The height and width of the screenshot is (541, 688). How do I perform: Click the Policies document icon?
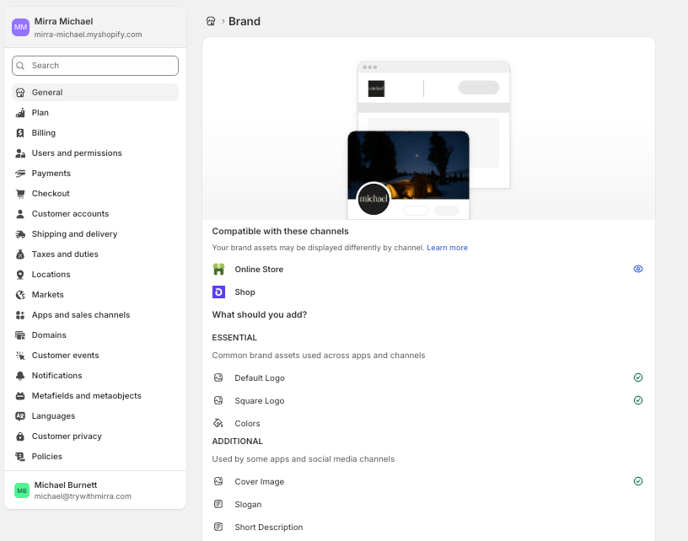point(20,456)
